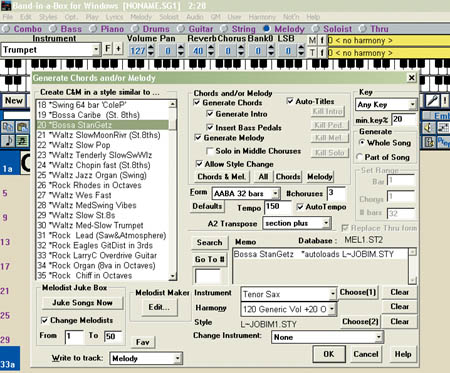Click the #choruses input field
This screenshot has width=450, height=373.
(x=336, y=193)
